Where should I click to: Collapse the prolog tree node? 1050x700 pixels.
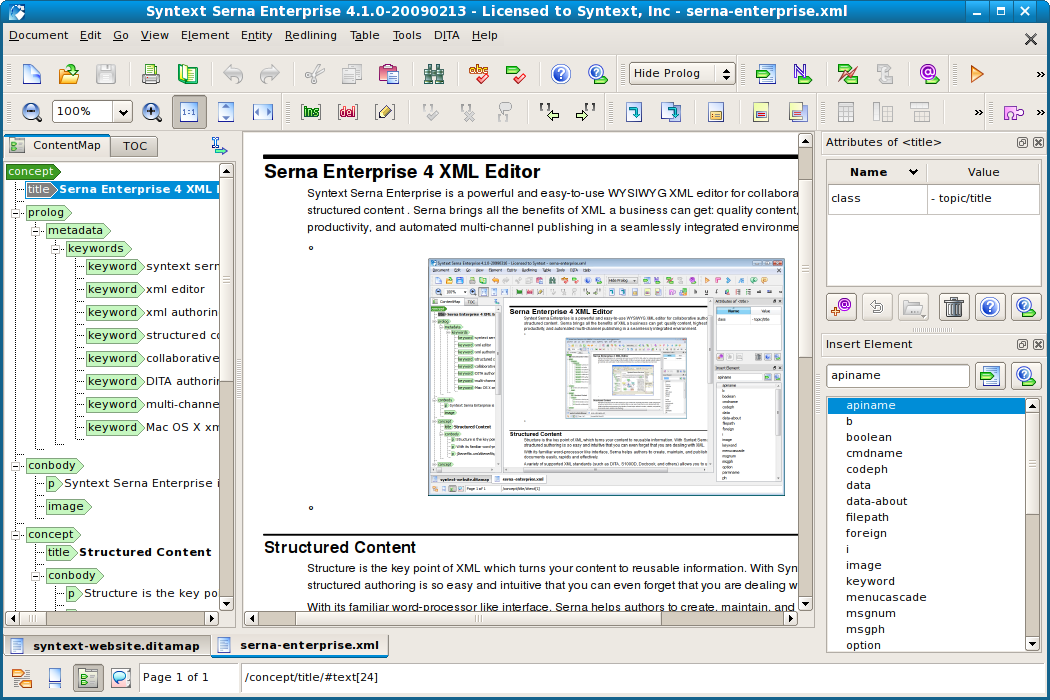coord(15,213)
